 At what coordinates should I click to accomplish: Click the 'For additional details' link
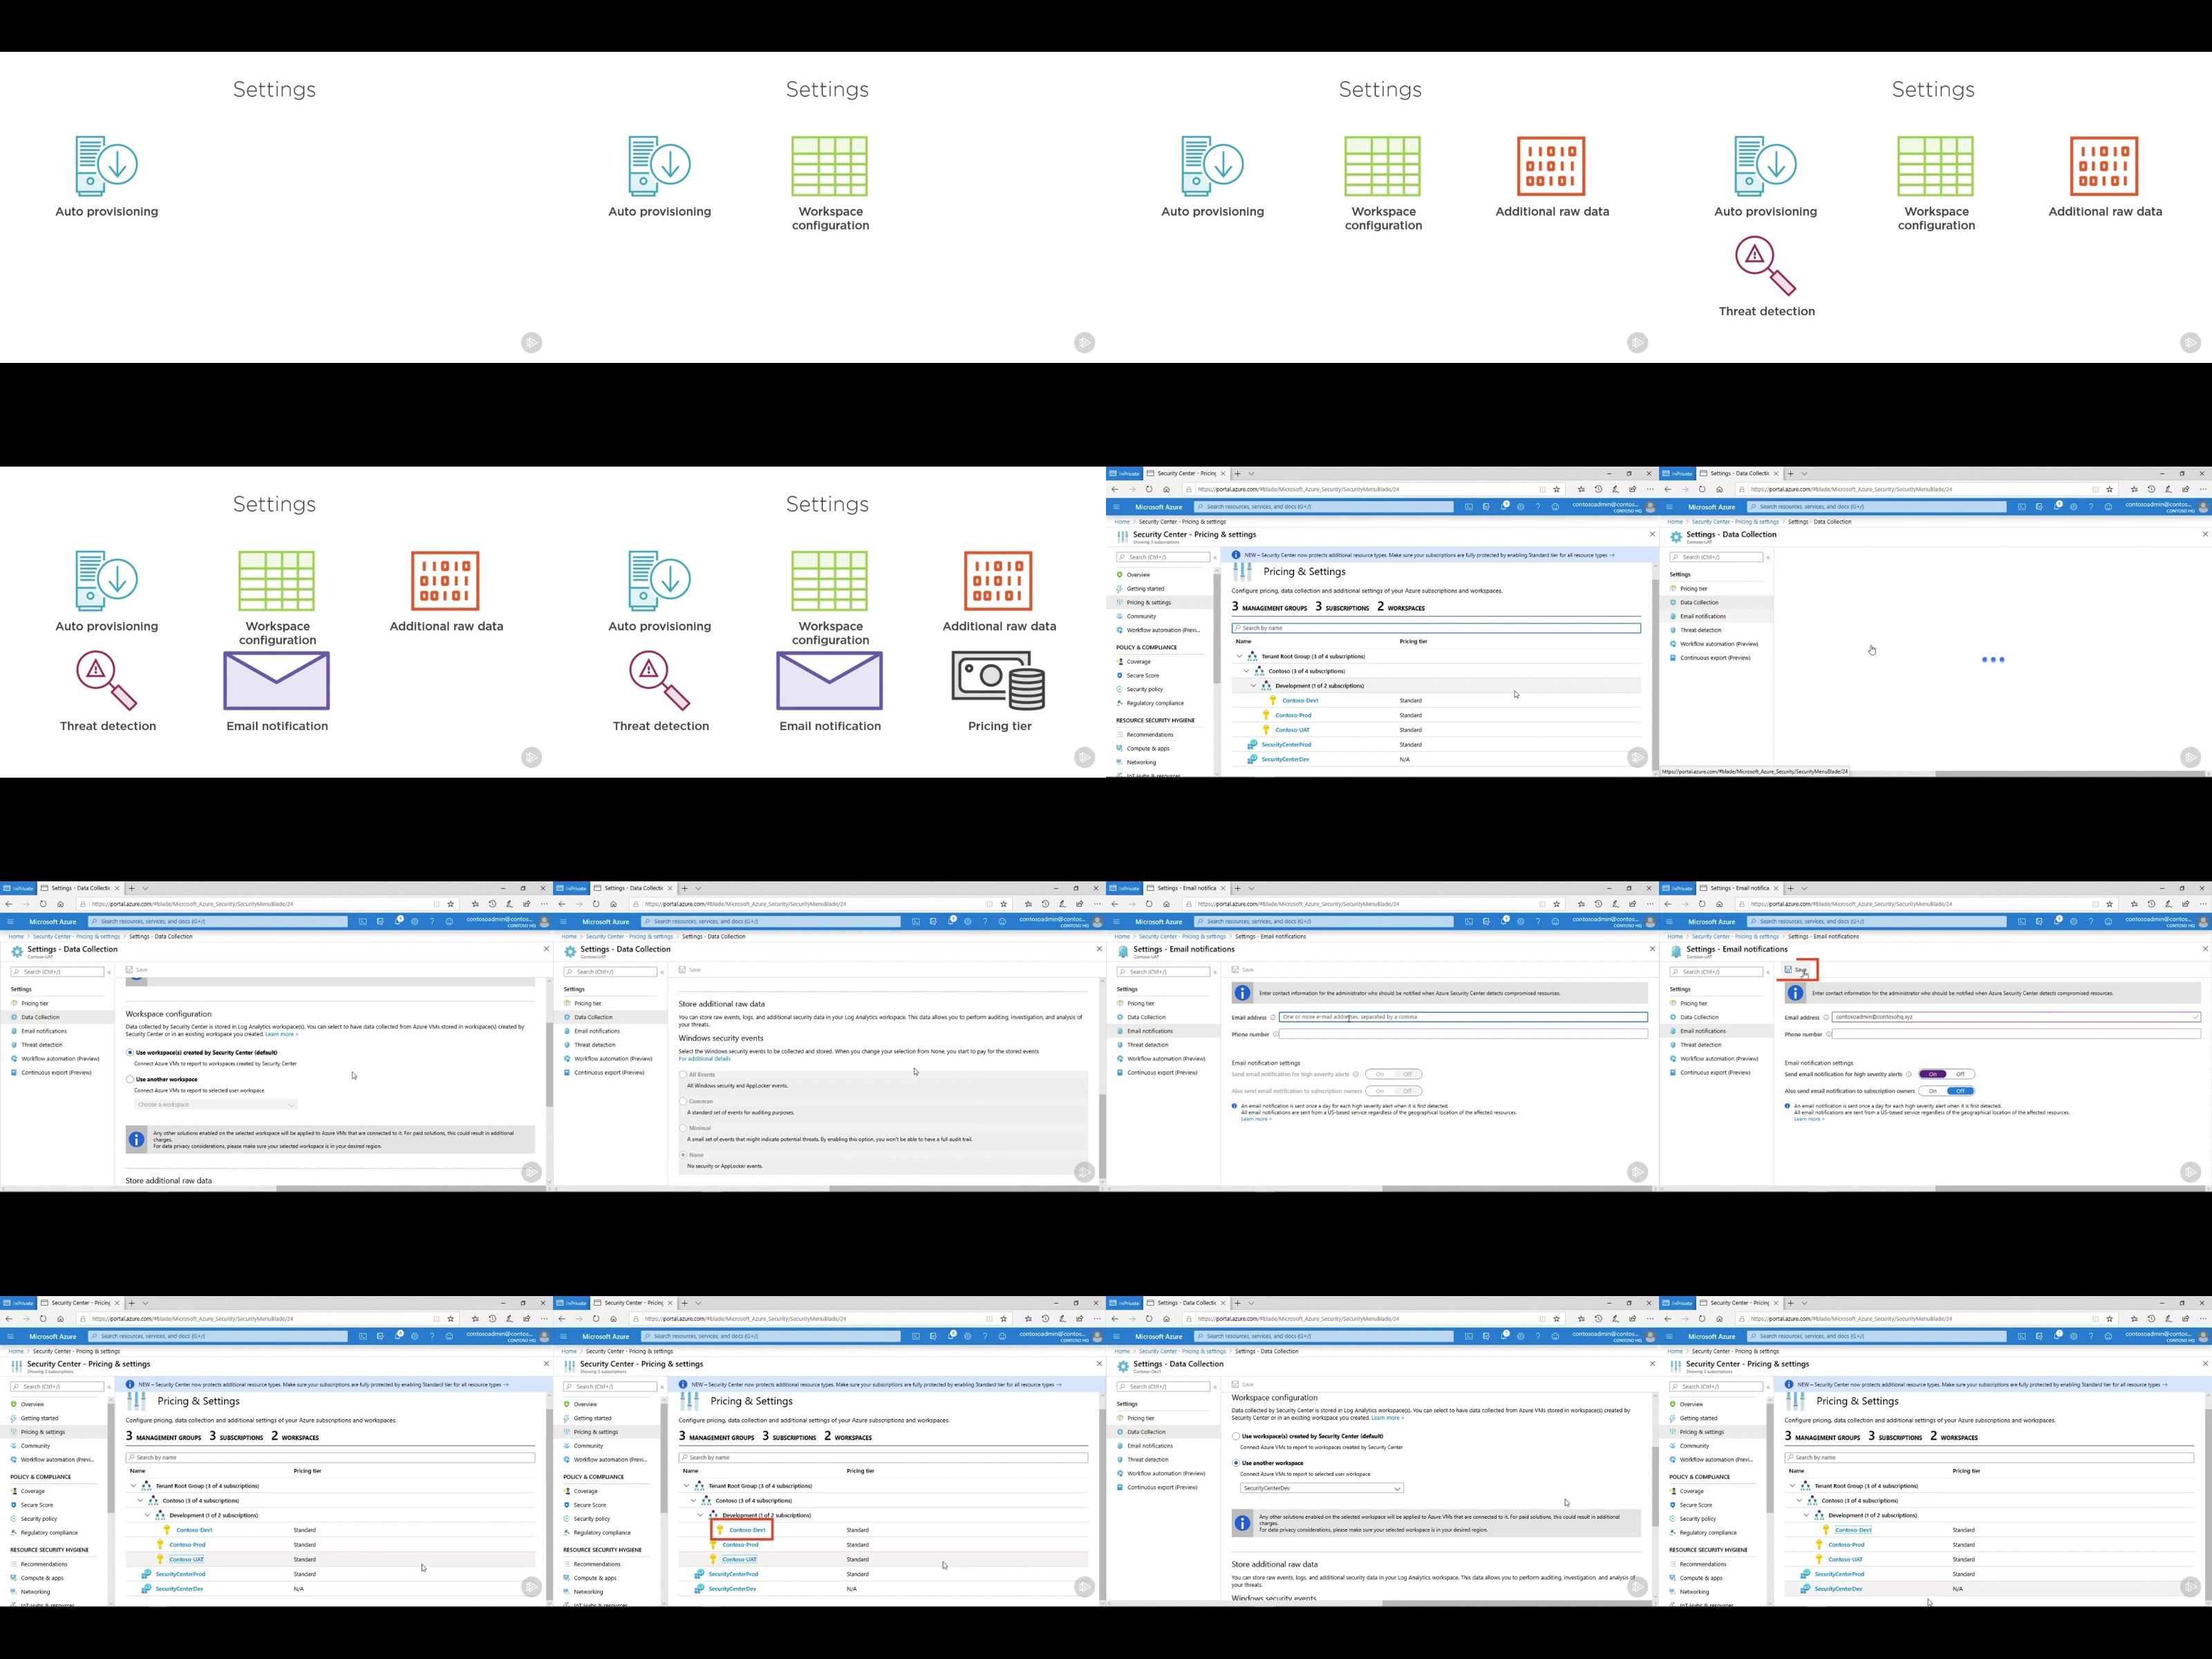click(x=705, y=1059)
